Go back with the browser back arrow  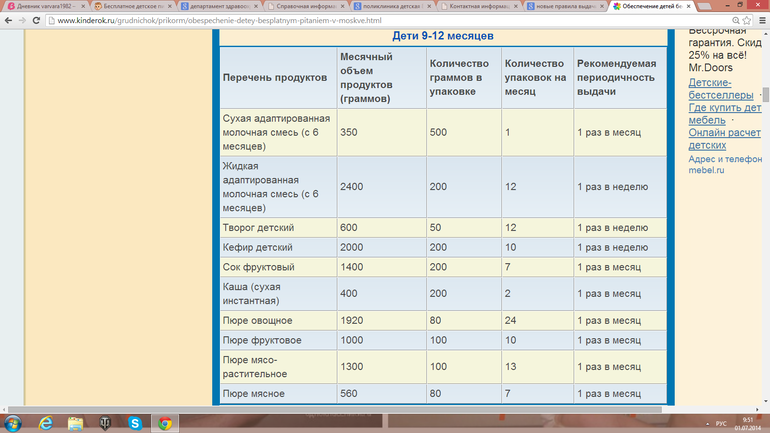[x=8, y=21]
